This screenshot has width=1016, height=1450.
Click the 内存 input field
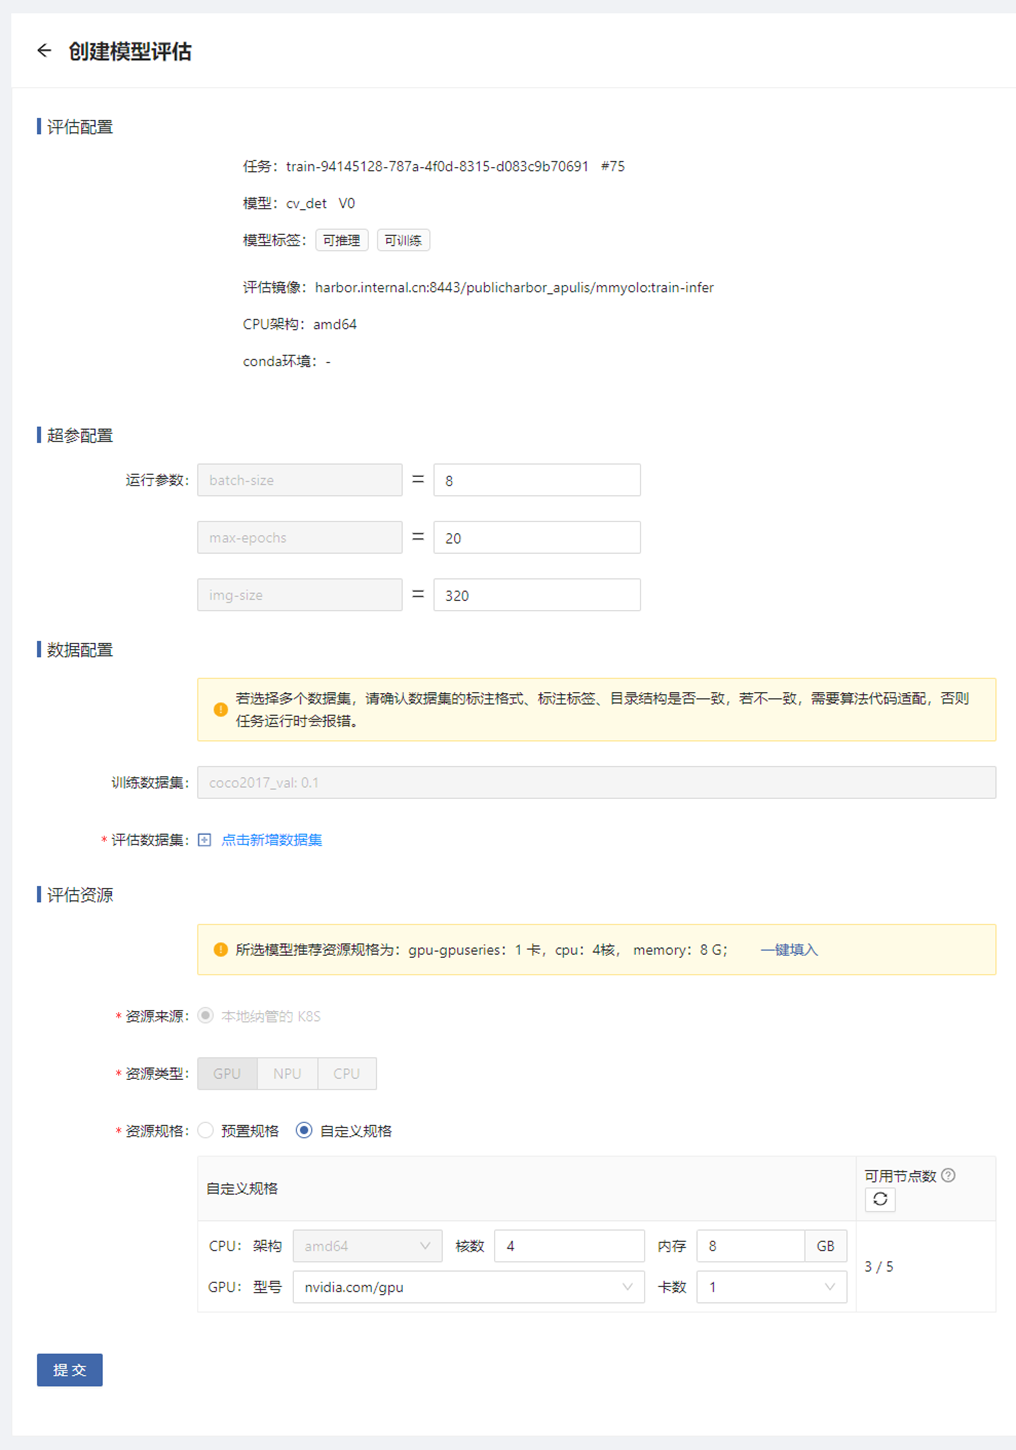coord(751,1246)
